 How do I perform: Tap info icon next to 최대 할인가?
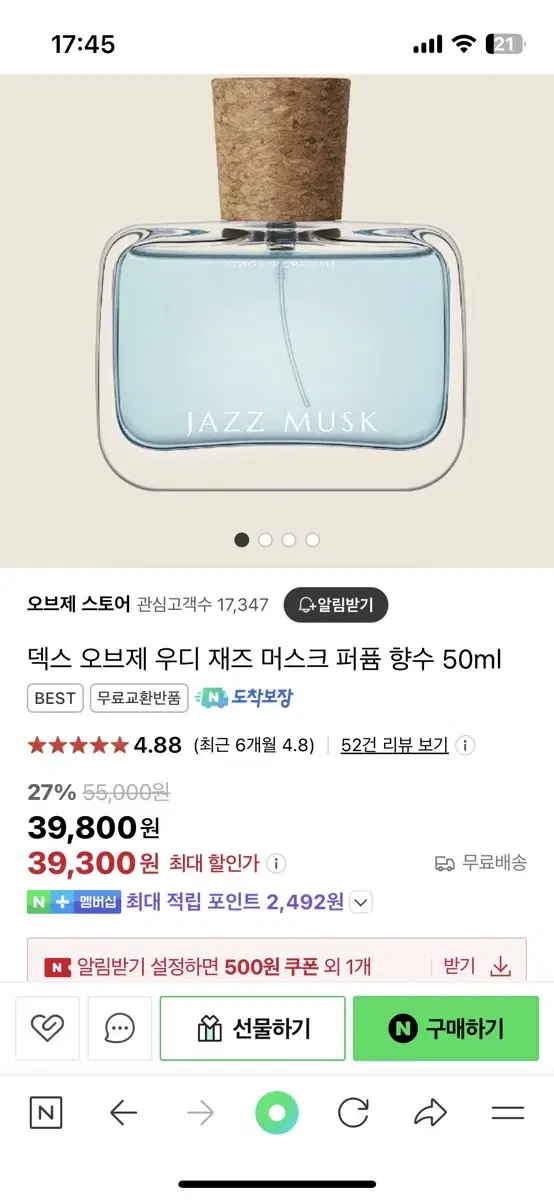pyautogui.click(x=277, y=862)
